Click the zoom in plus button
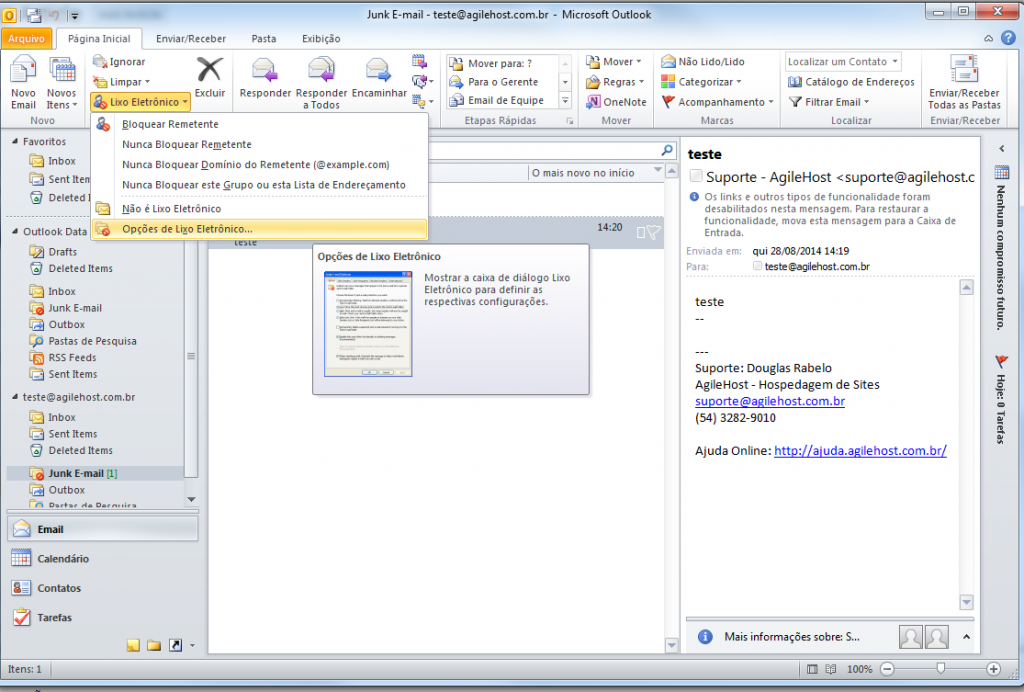This screenshot has width=1024, height=692. 993,668
